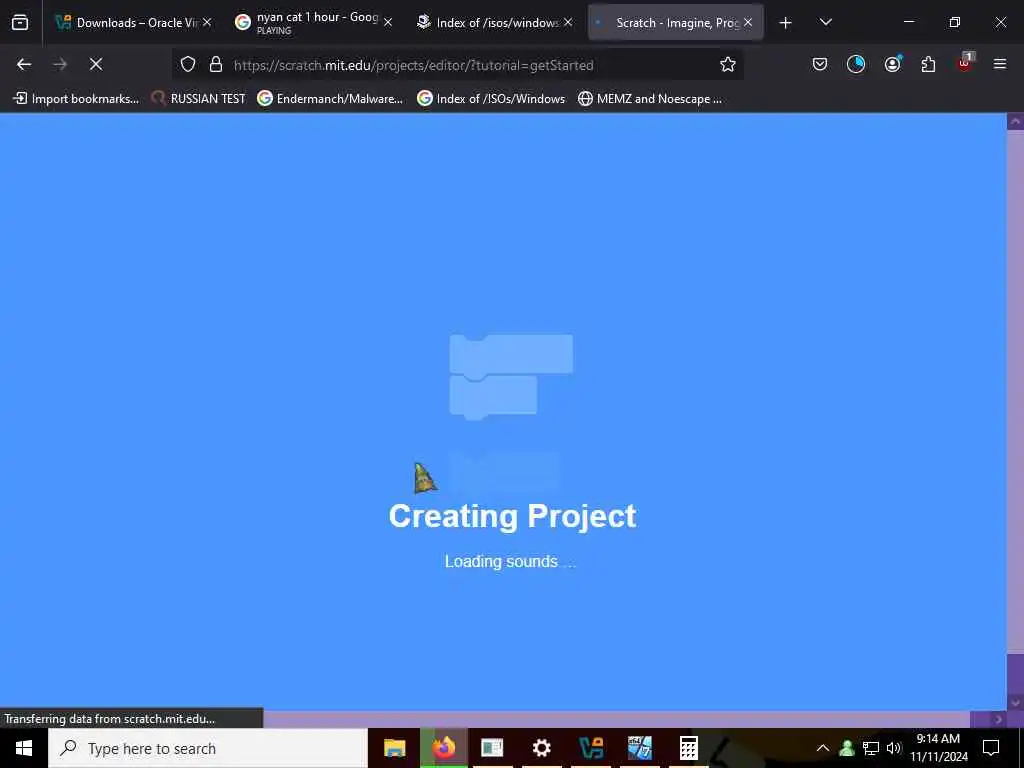Click PLAYING audio indicator on nyan cat tab
This screenshot has height=768, width=1024.
pos(274,31)
